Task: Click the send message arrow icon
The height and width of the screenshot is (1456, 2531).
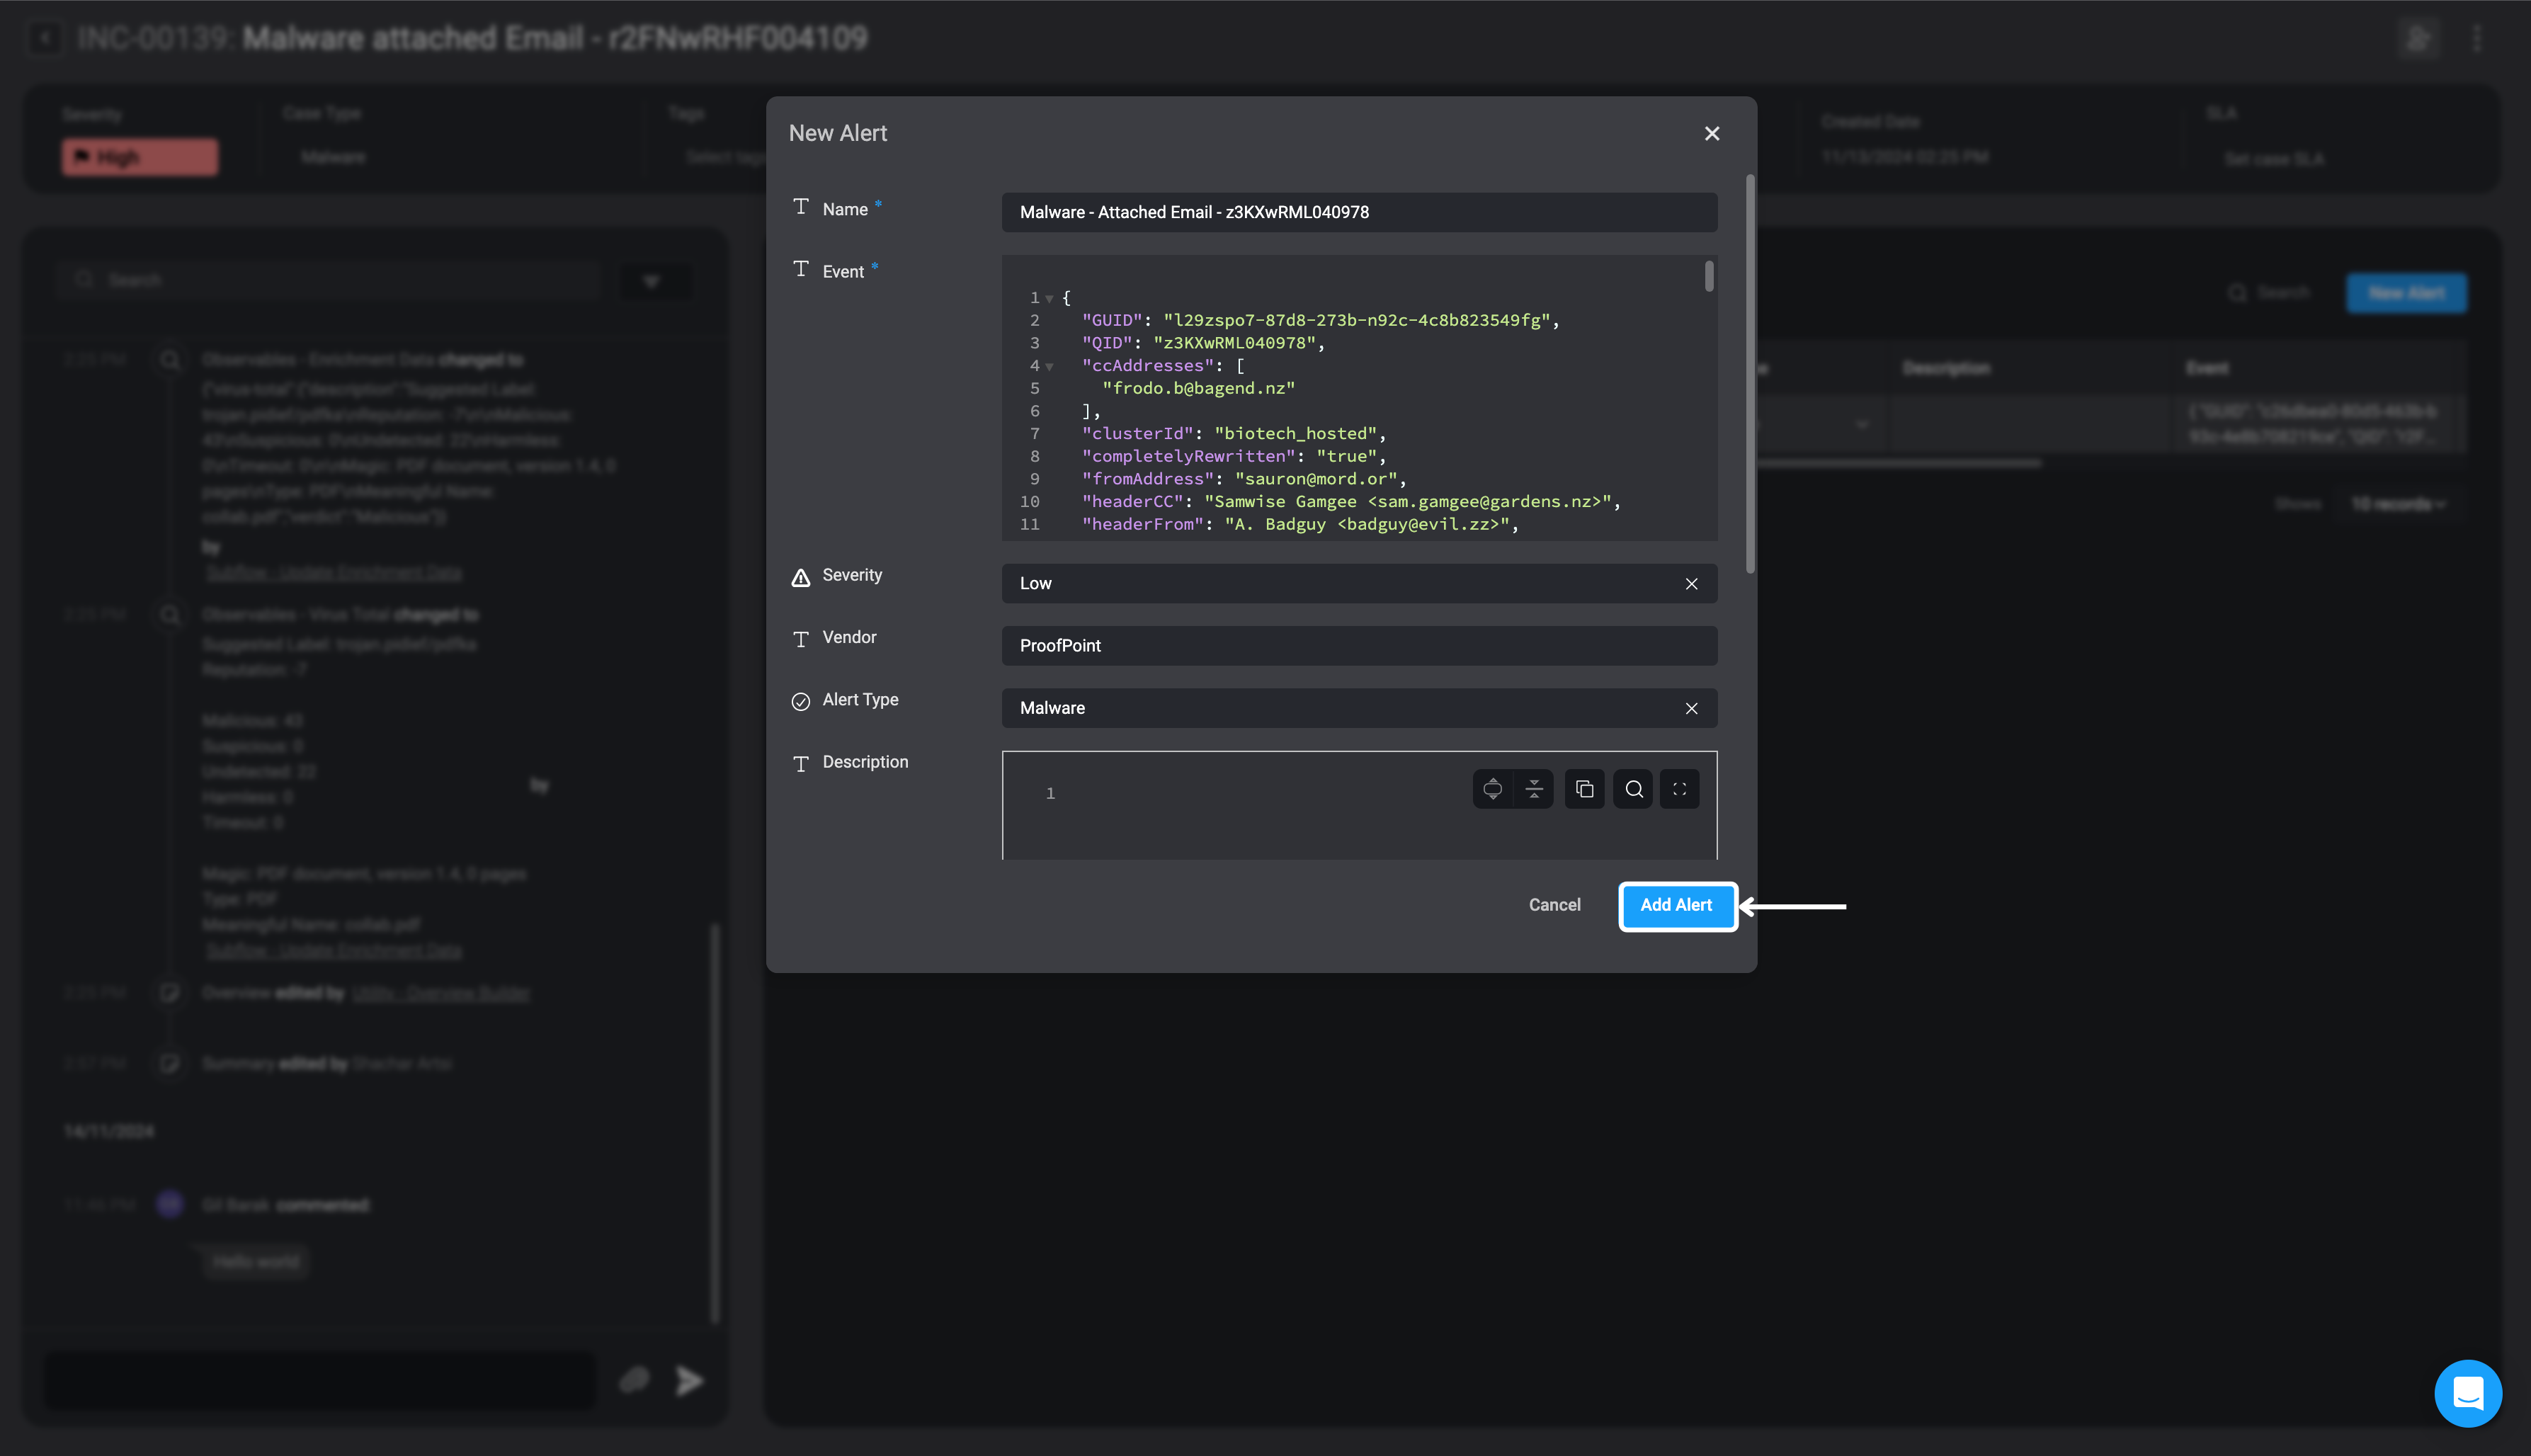Action: pos(689,1381)
